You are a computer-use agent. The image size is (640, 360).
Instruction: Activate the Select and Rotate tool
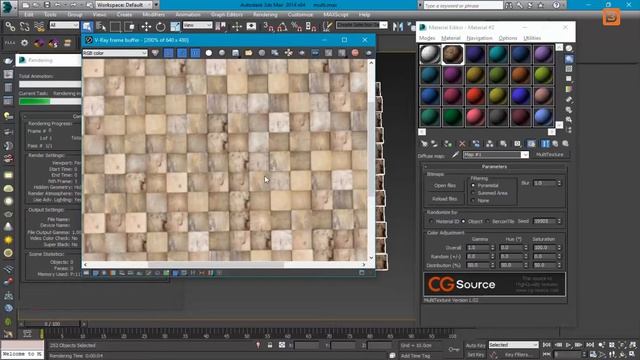point(160,27)
